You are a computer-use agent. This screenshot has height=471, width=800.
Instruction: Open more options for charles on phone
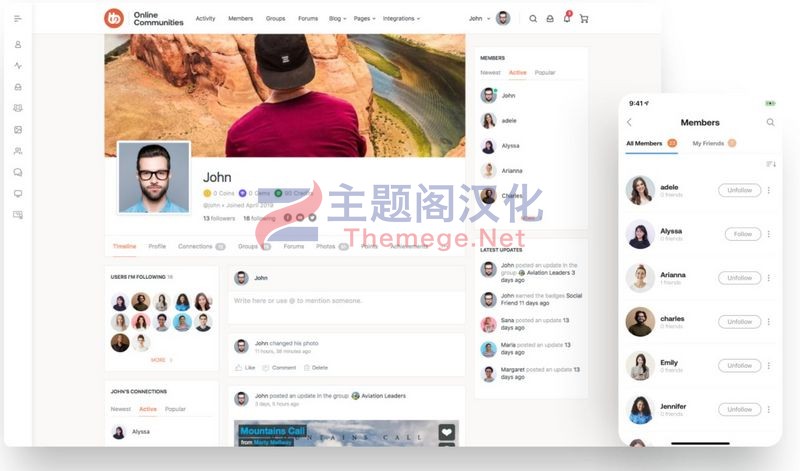pyautogui.click(x=768, y=322)
